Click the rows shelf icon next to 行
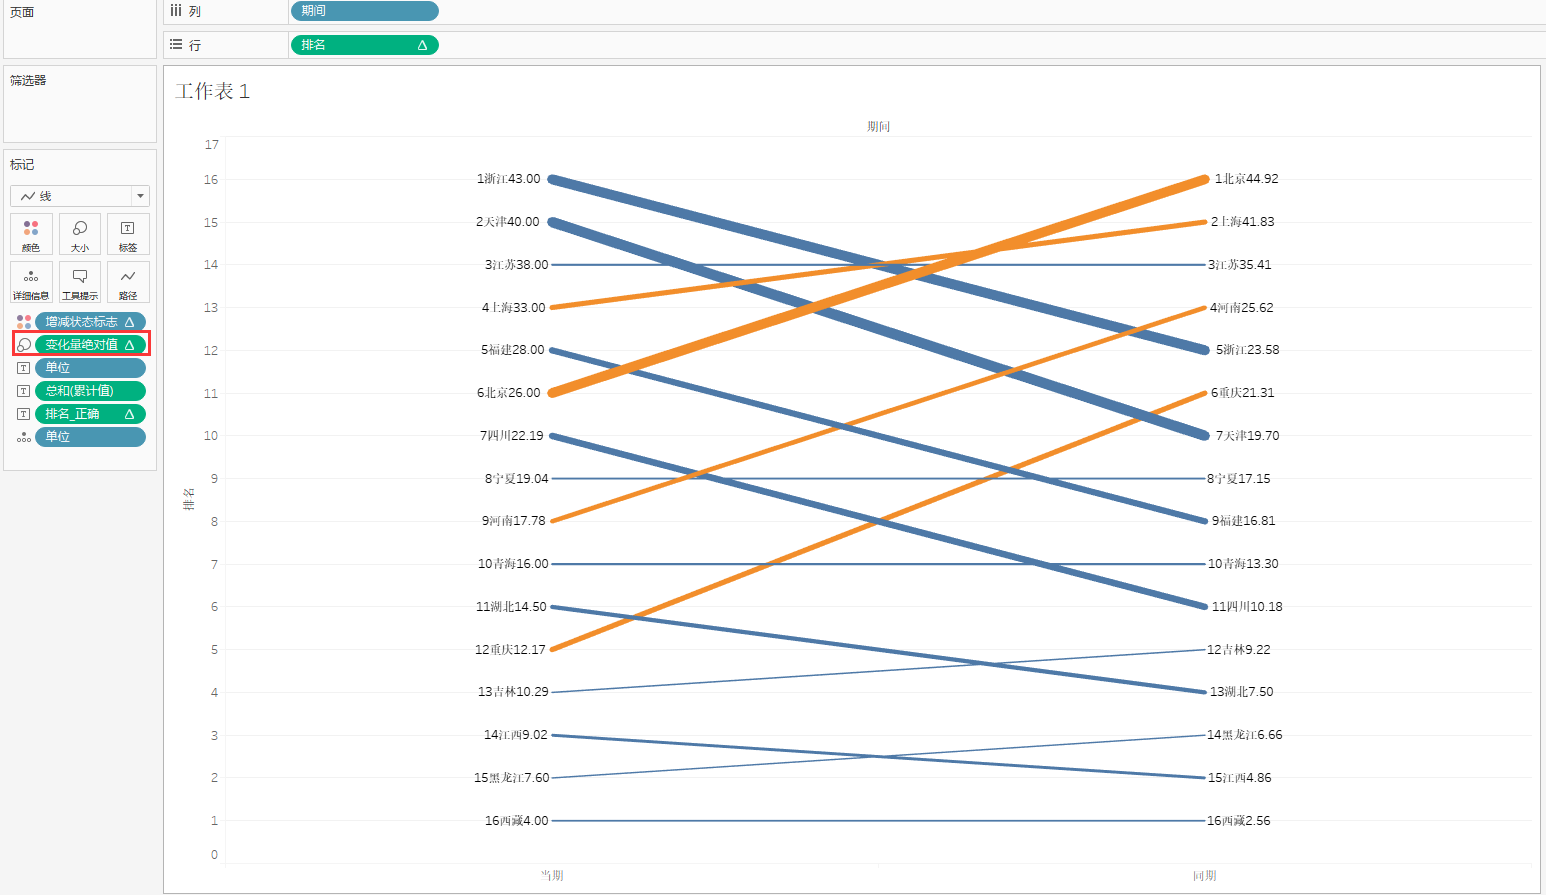Viewport: 1546px width, 895px height. 176,45
